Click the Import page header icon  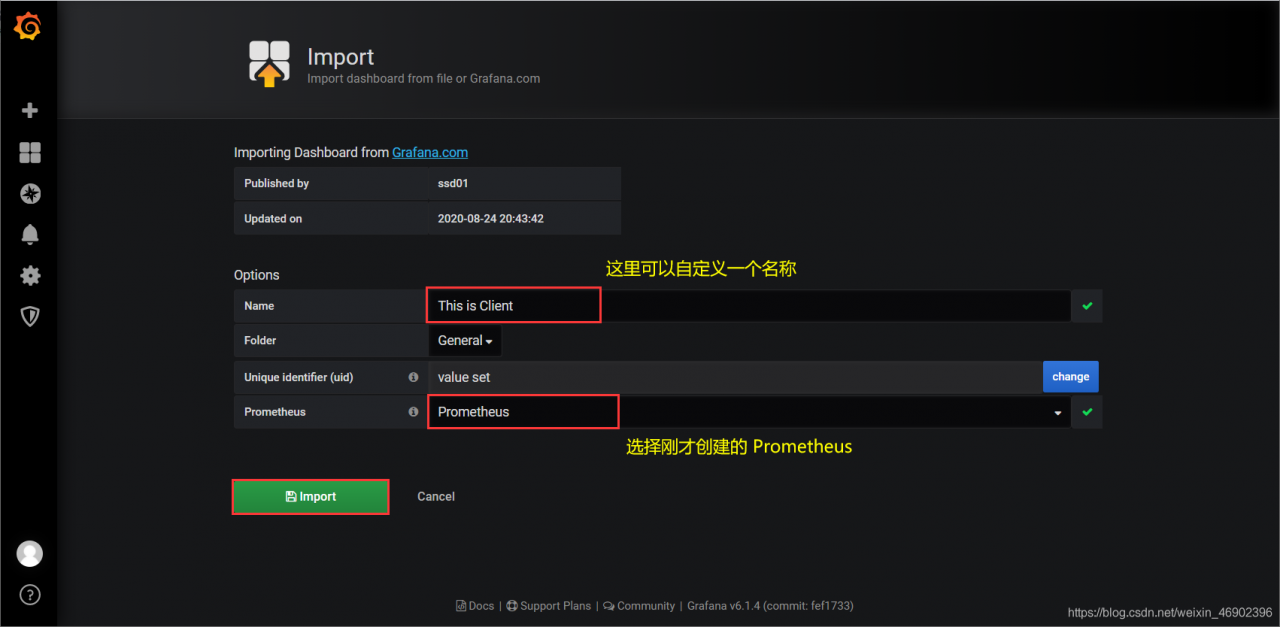coord(269,64)
